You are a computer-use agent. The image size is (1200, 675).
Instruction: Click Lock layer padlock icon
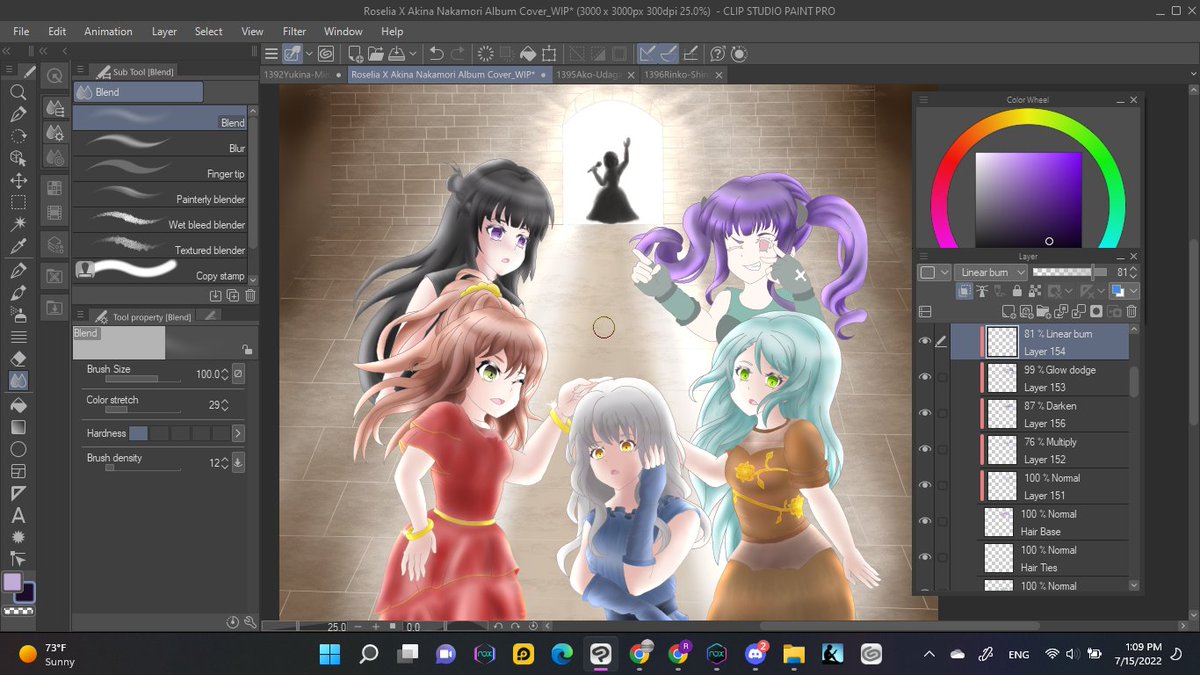[1016, 291]
